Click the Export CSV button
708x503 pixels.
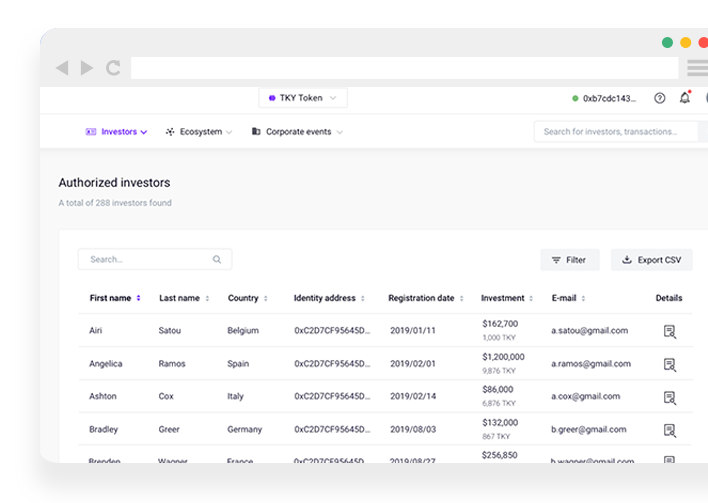651,260
